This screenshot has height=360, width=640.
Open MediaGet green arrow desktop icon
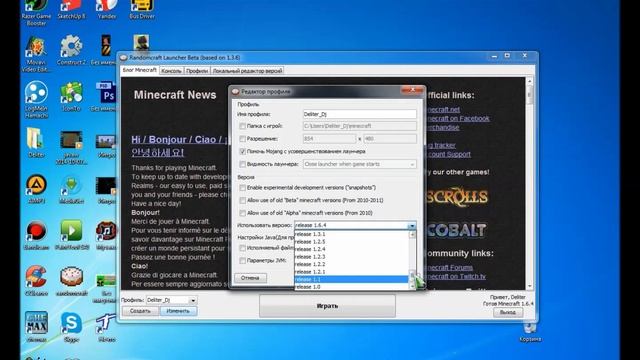71,189
